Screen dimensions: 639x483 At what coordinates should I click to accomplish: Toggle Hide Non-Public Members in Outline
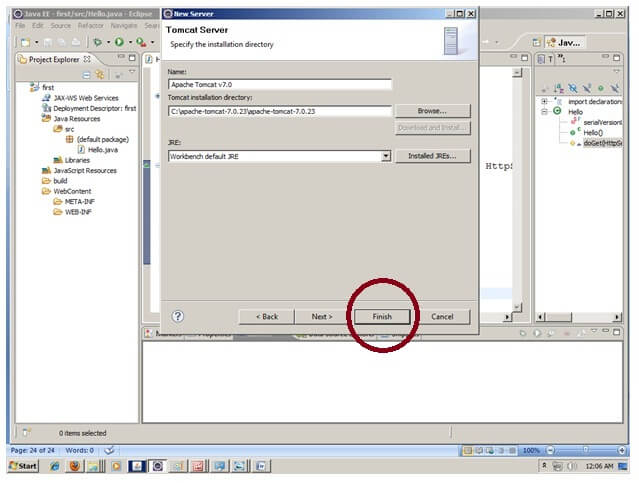601,88
